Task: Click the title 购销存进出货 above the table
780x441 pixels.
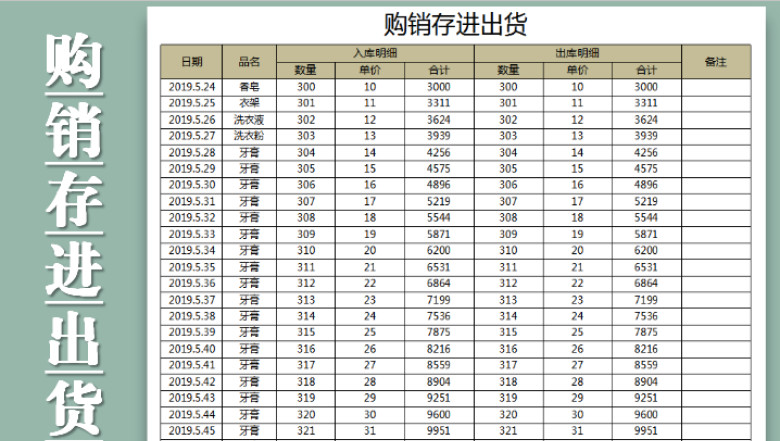Action: [455, 24]
